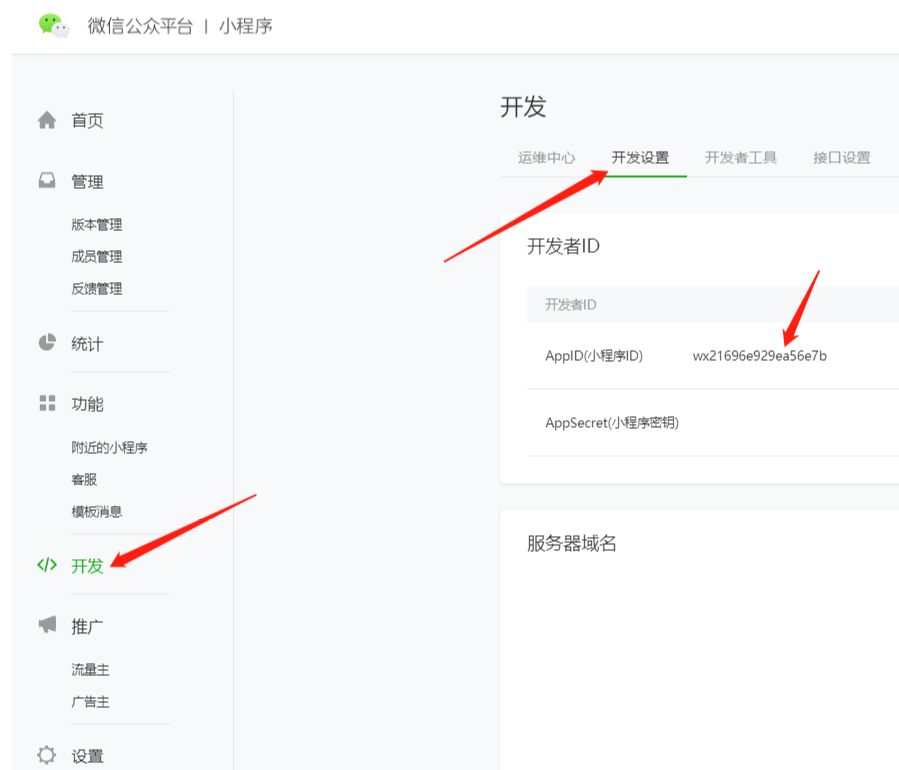The height and width of the screenshot is (770, 899).
Task: Click the 服务器域名 section heading
Action: pos(572,543)
